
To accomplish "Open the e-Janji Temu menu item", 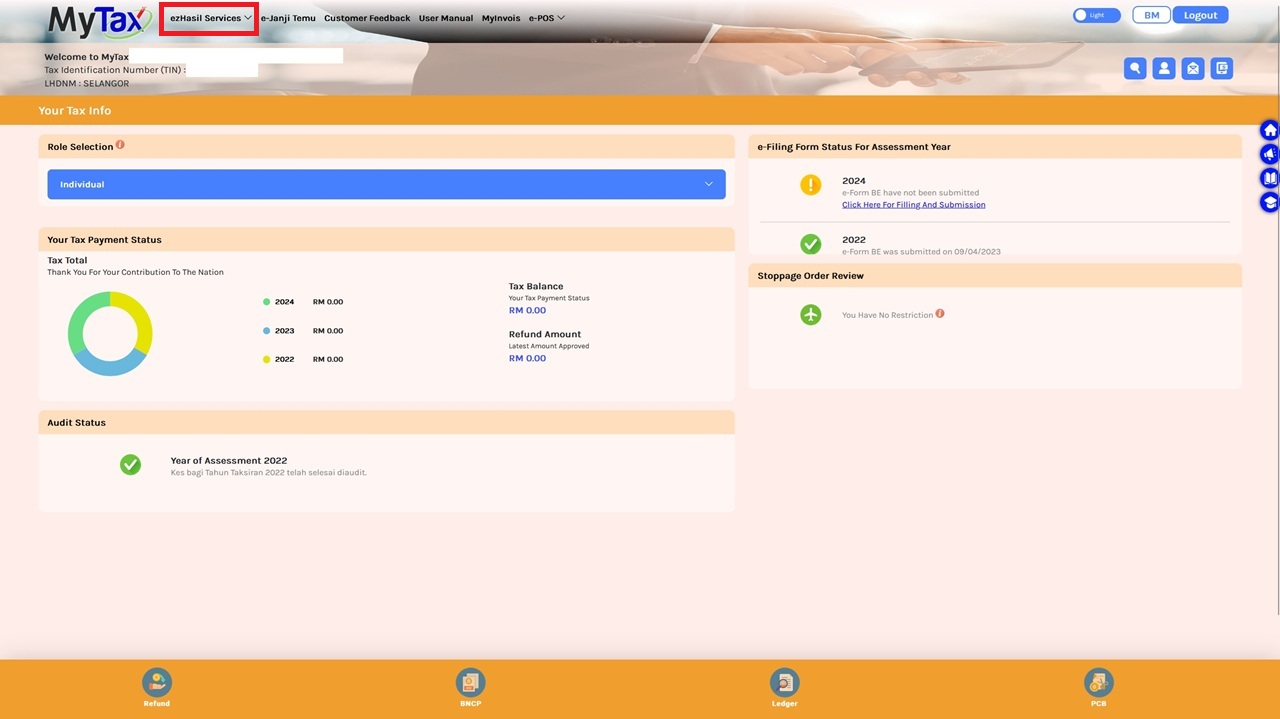I will coord(288,18).
